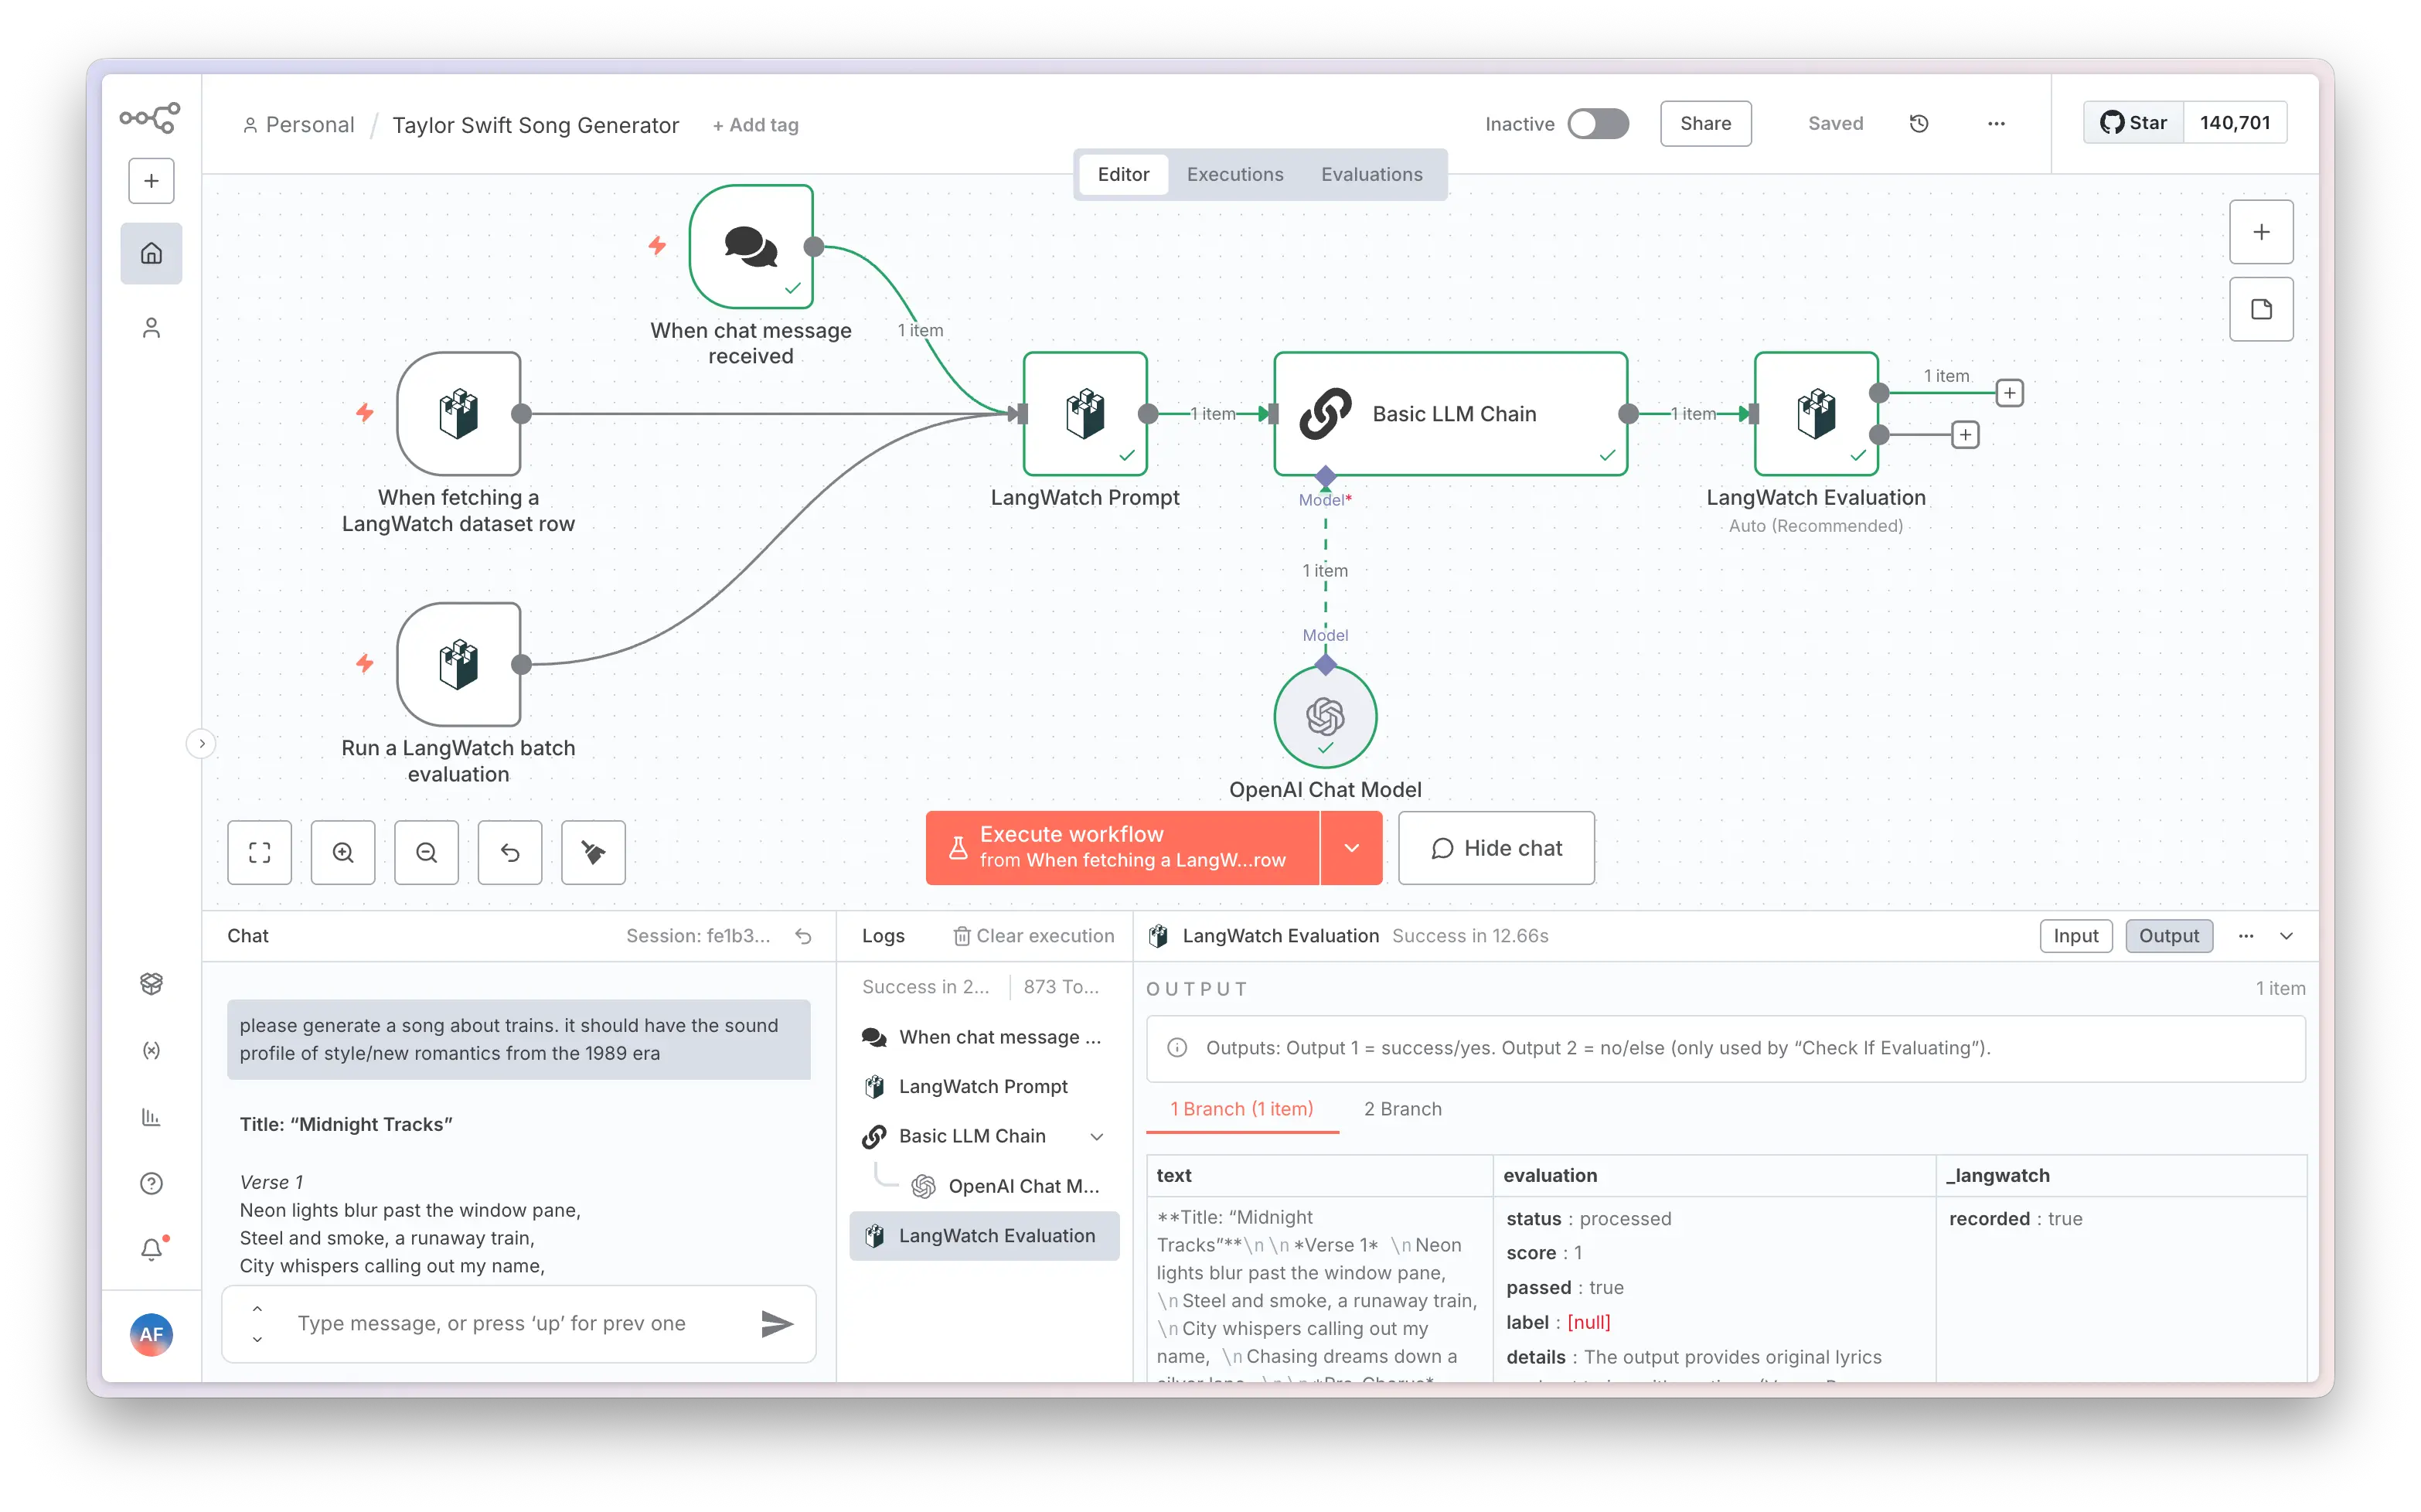Zoom in on the workflow canvas

343,852
